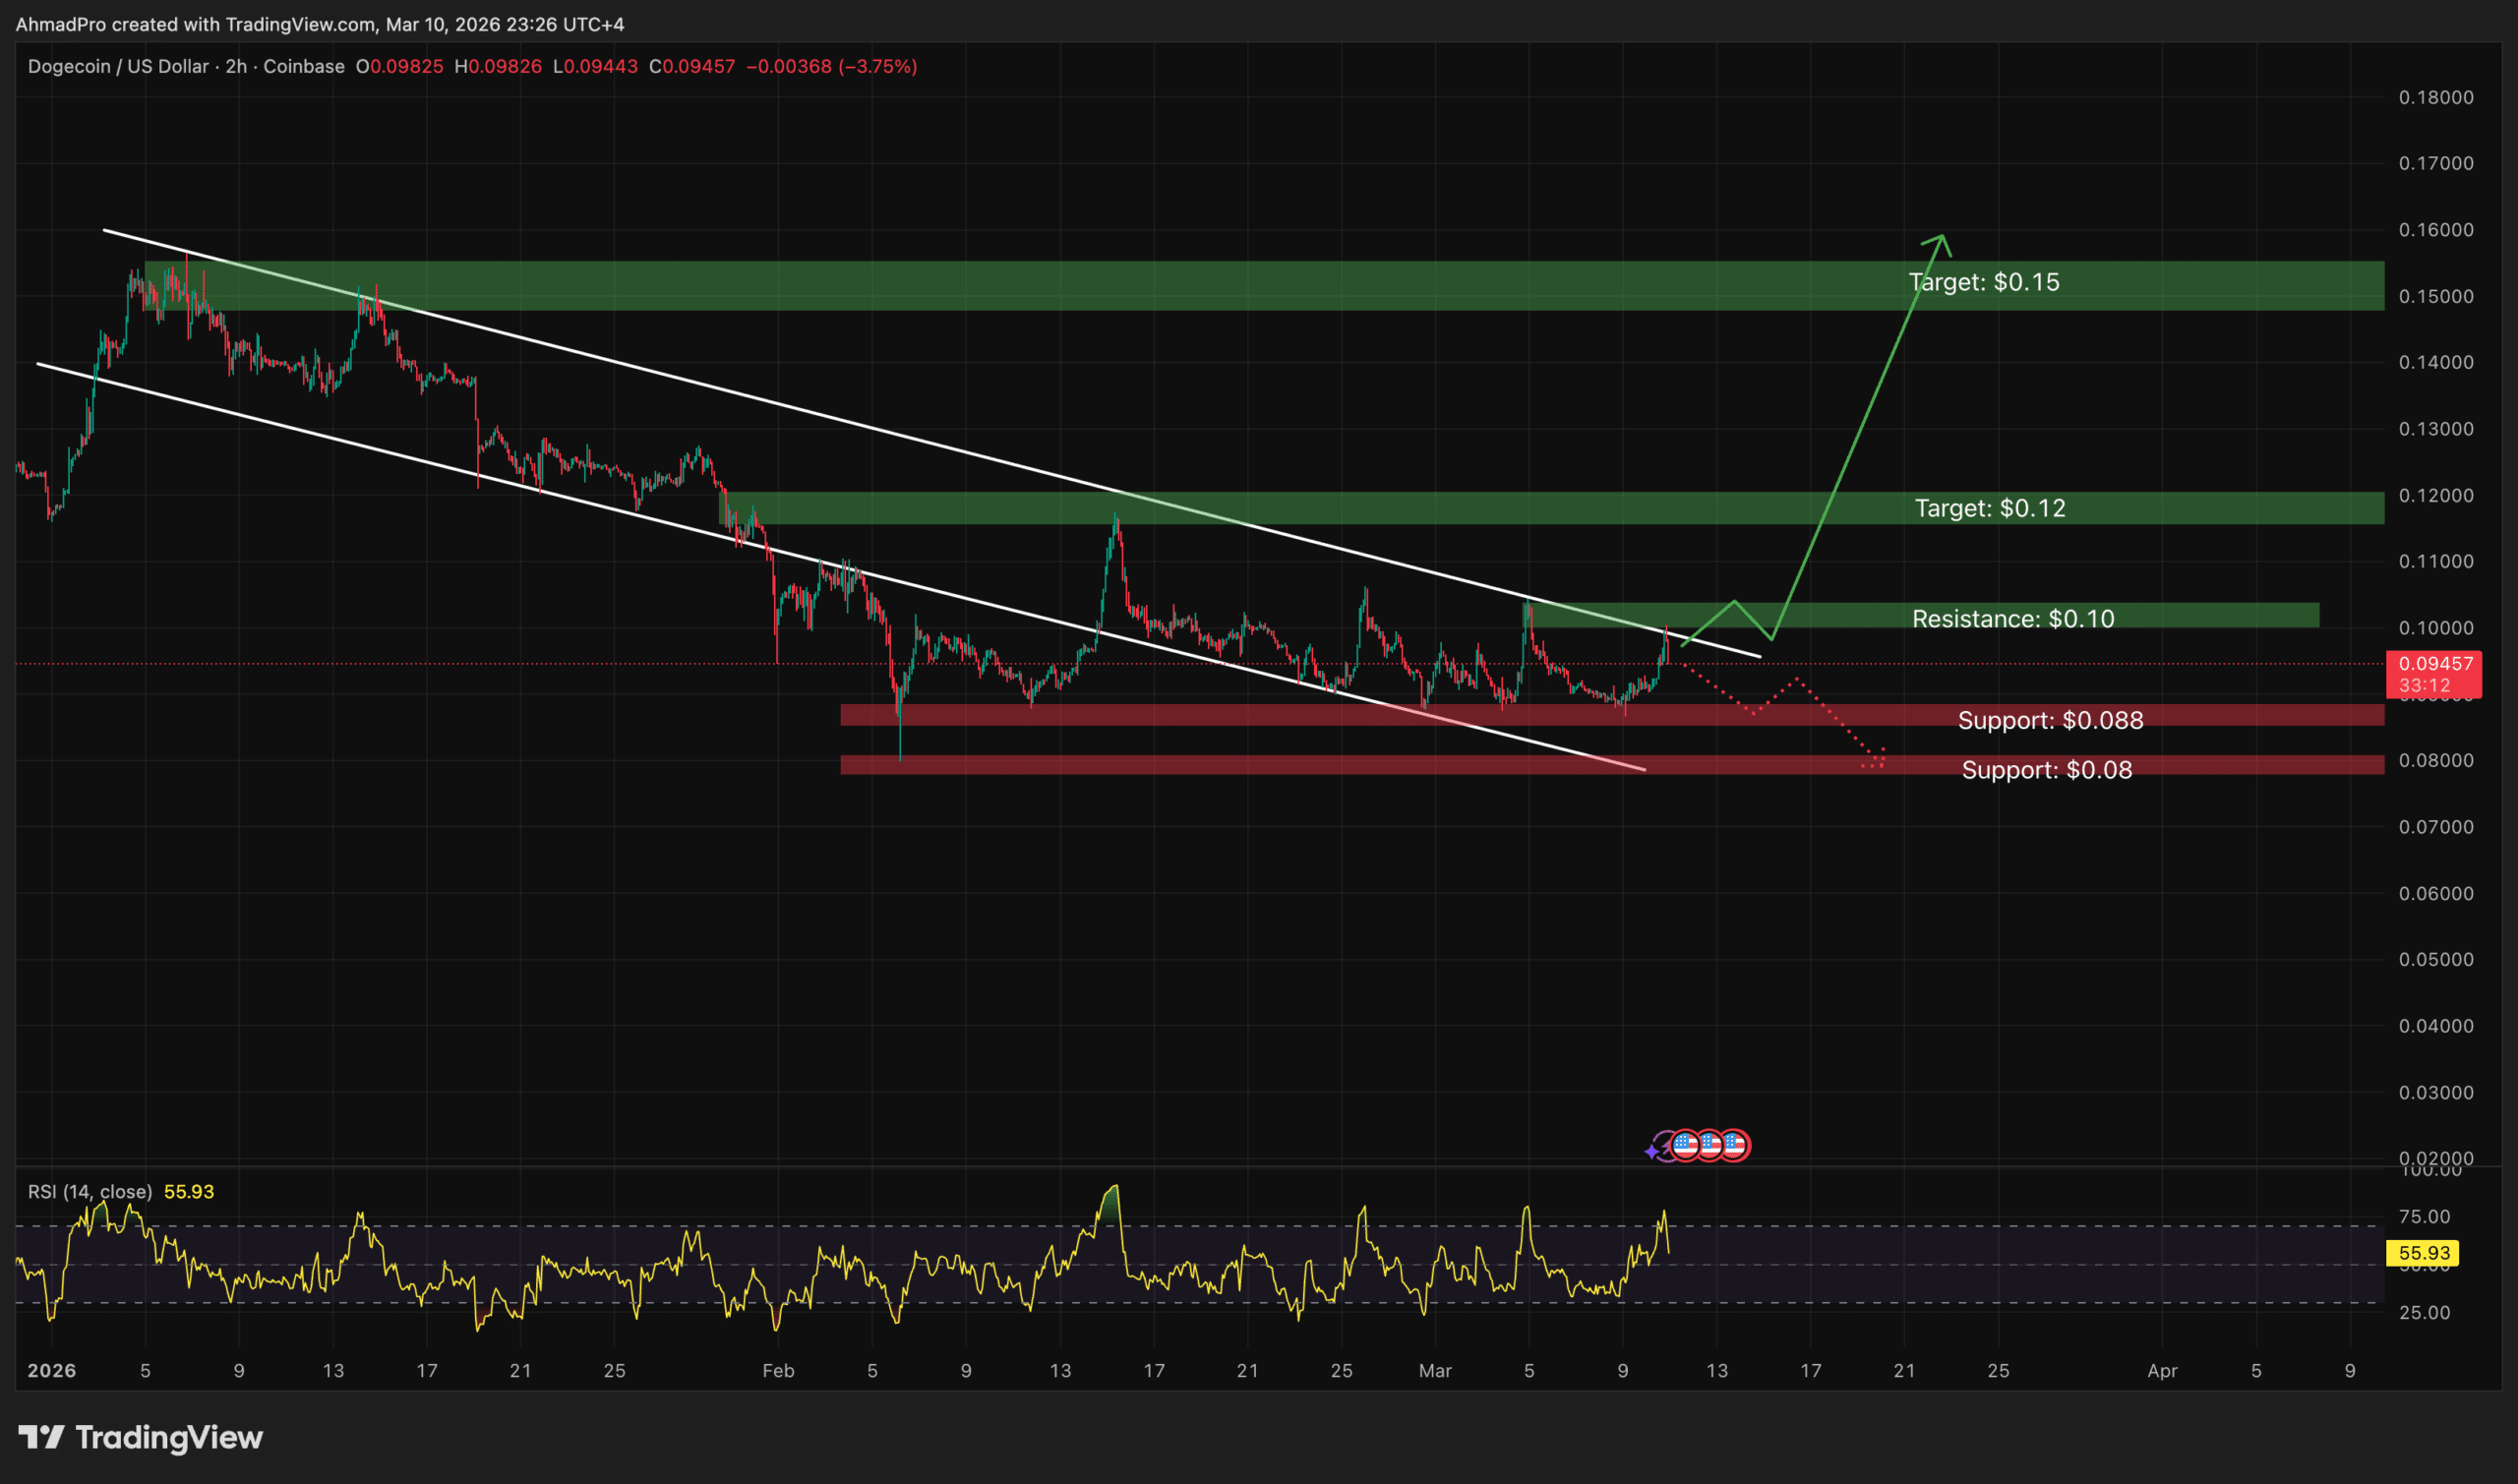This screenshot has height=1484, width=2518.
Task: Click the purple sparkle emoji on the chart
Action: click(1653, 1151)
